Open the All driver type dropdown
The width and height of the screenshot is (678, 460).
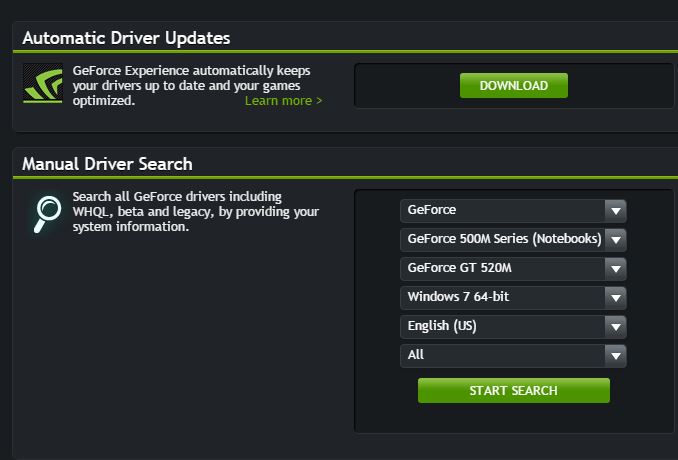pyautogui.click(x=503, y=355)
